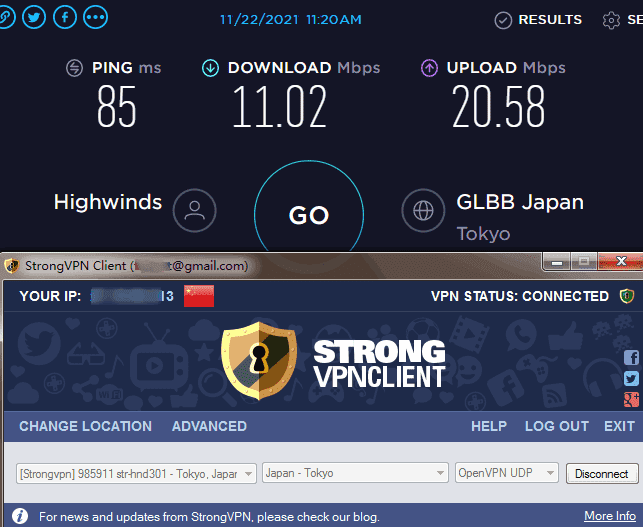
Task: Copy result link icon at top left
Action: pos(6,17)
